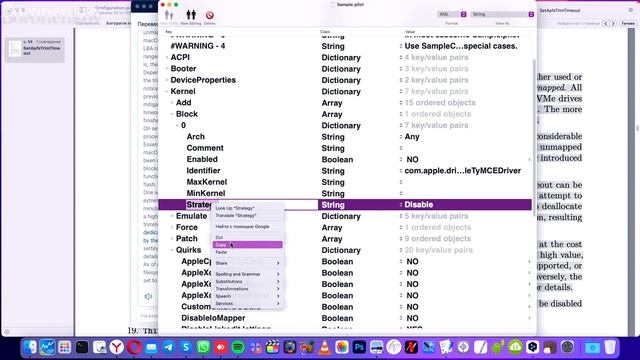The image size is (640, 360).
Task: Open the Format XML popup
Action: (x=452, y=14)
